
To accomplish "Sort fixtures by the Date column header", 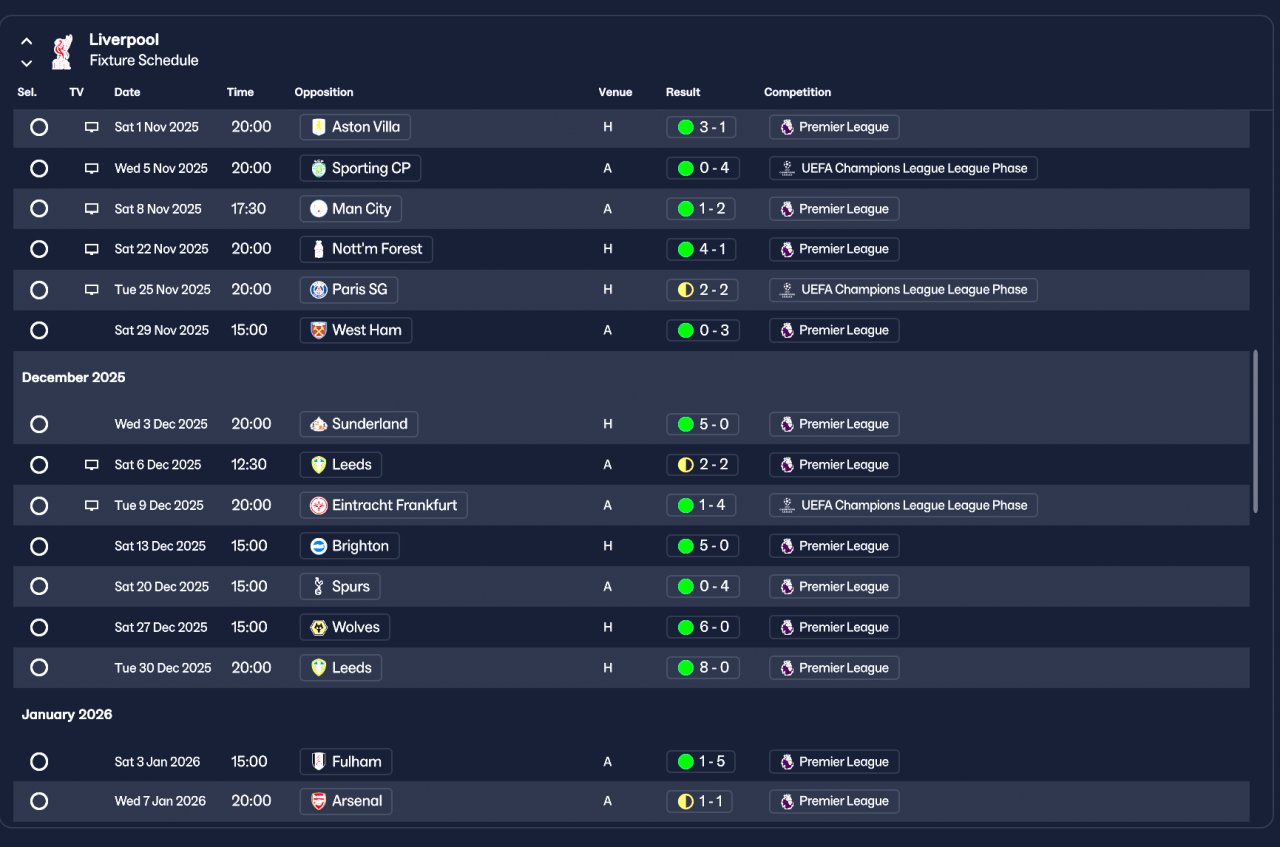I will click(x=127, y=92).
